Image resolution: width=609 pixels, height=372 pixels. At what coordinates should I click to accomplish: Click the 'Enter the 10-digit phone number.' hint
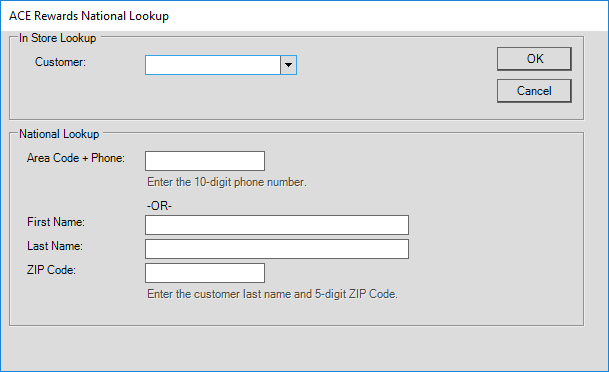point(227,182)
